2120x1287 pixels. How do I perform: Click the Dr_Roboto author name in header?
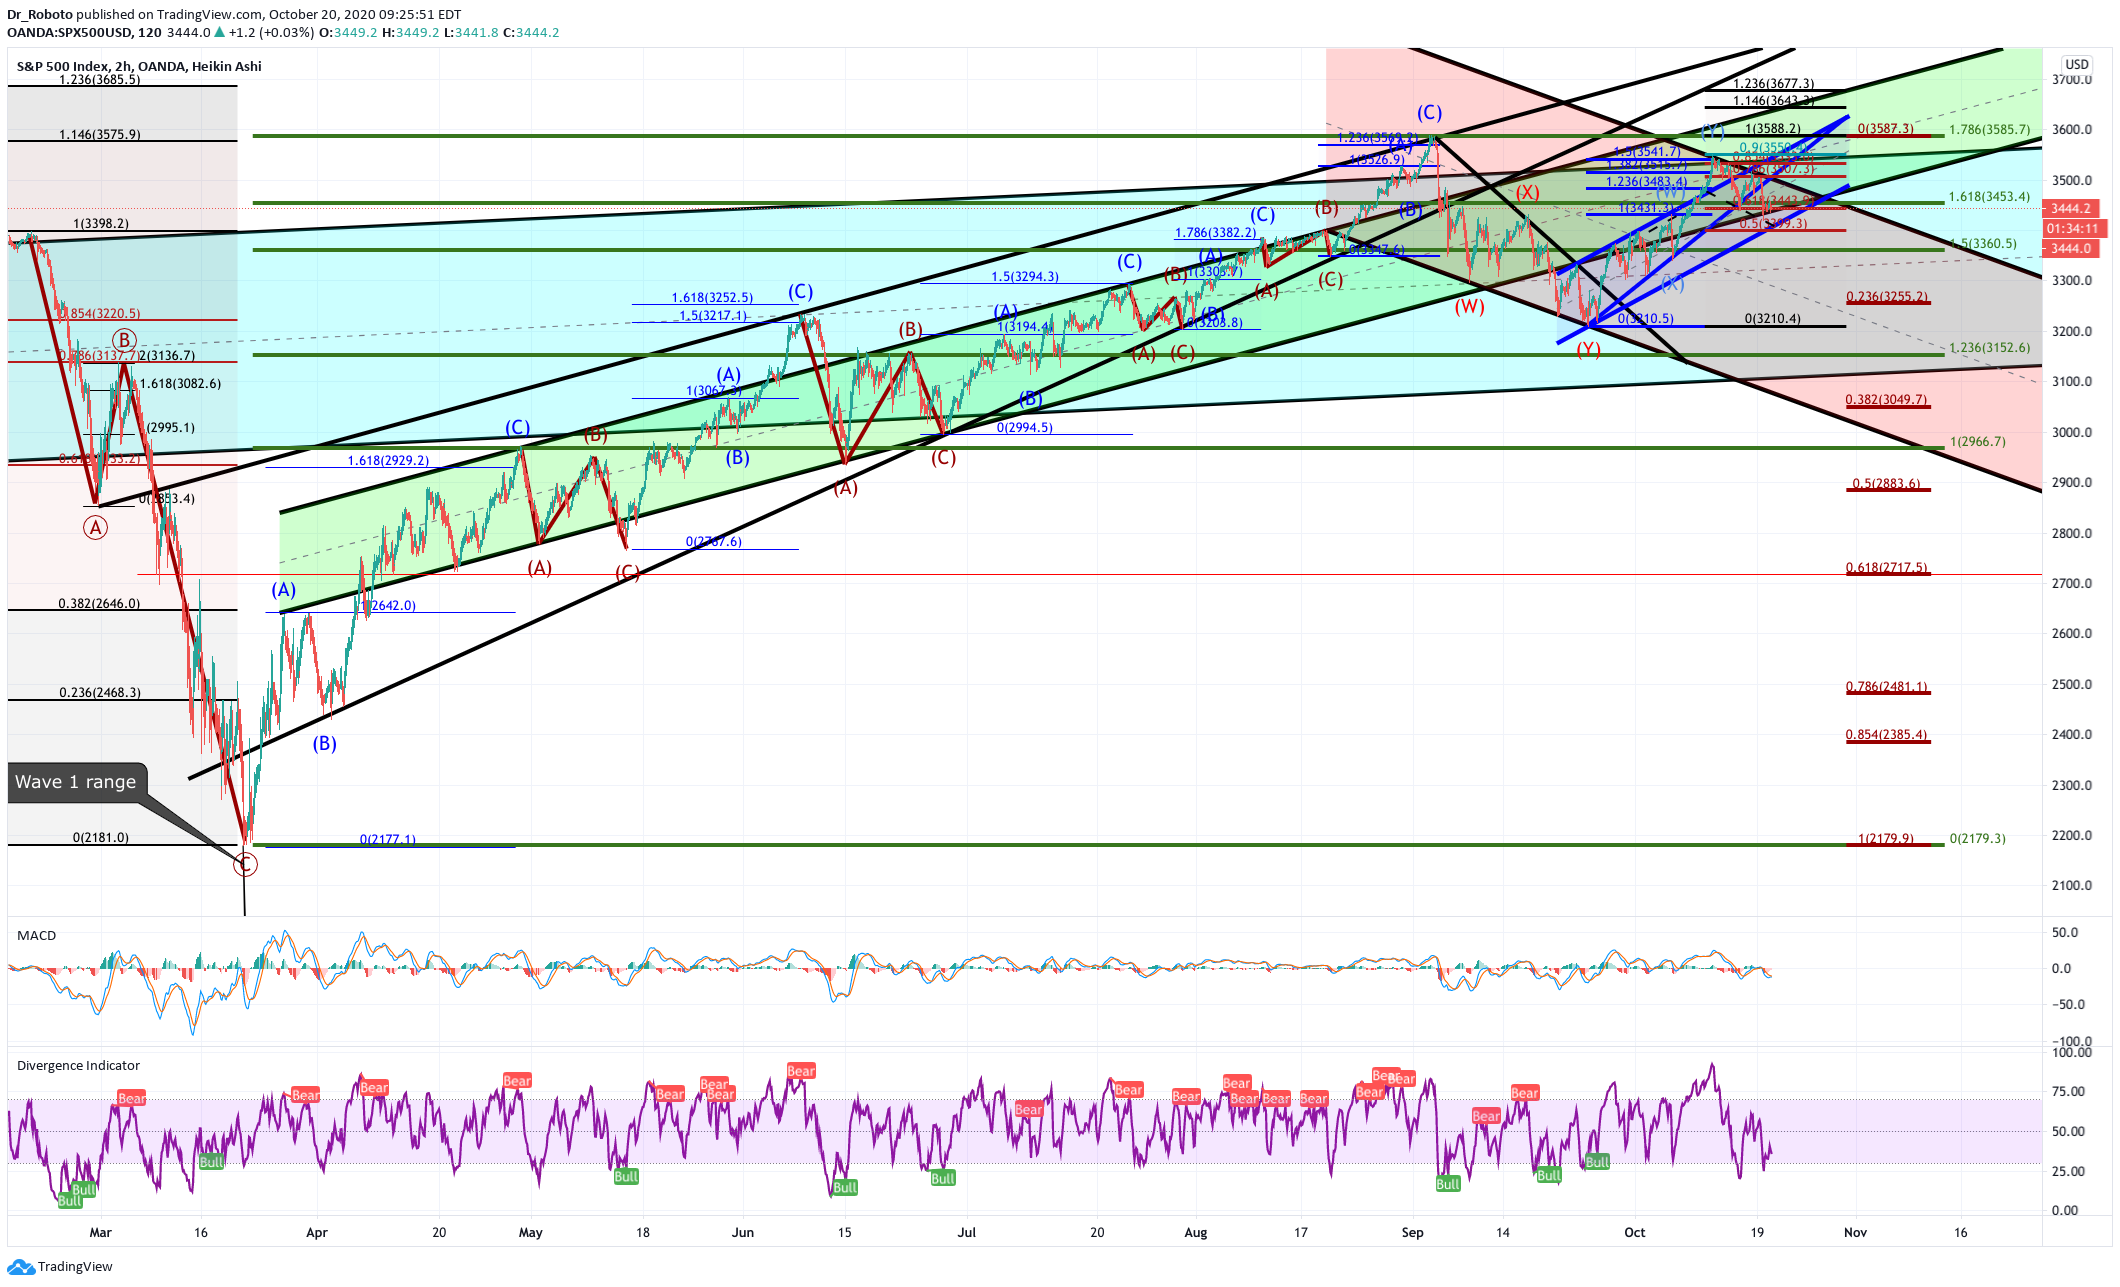point(39,14)
